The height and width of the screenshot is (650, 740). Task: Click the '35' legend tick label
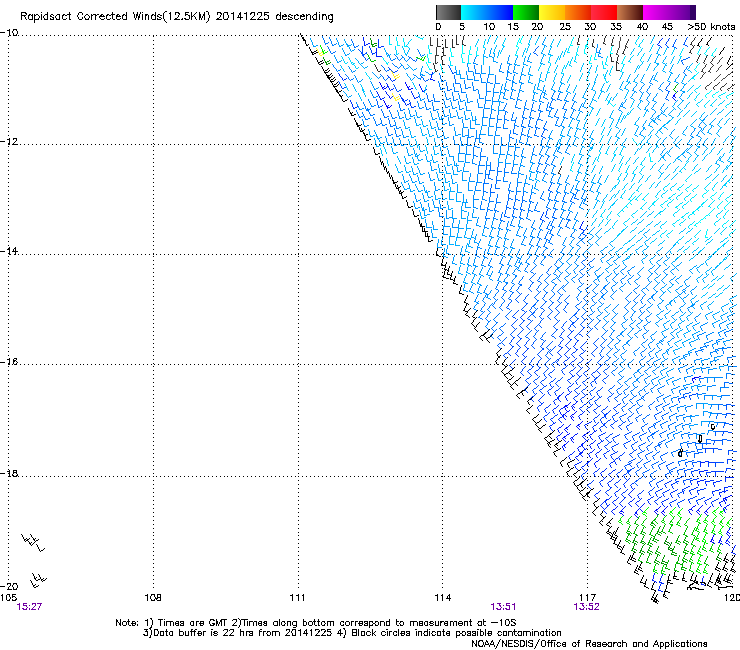(x=615, y=27)
